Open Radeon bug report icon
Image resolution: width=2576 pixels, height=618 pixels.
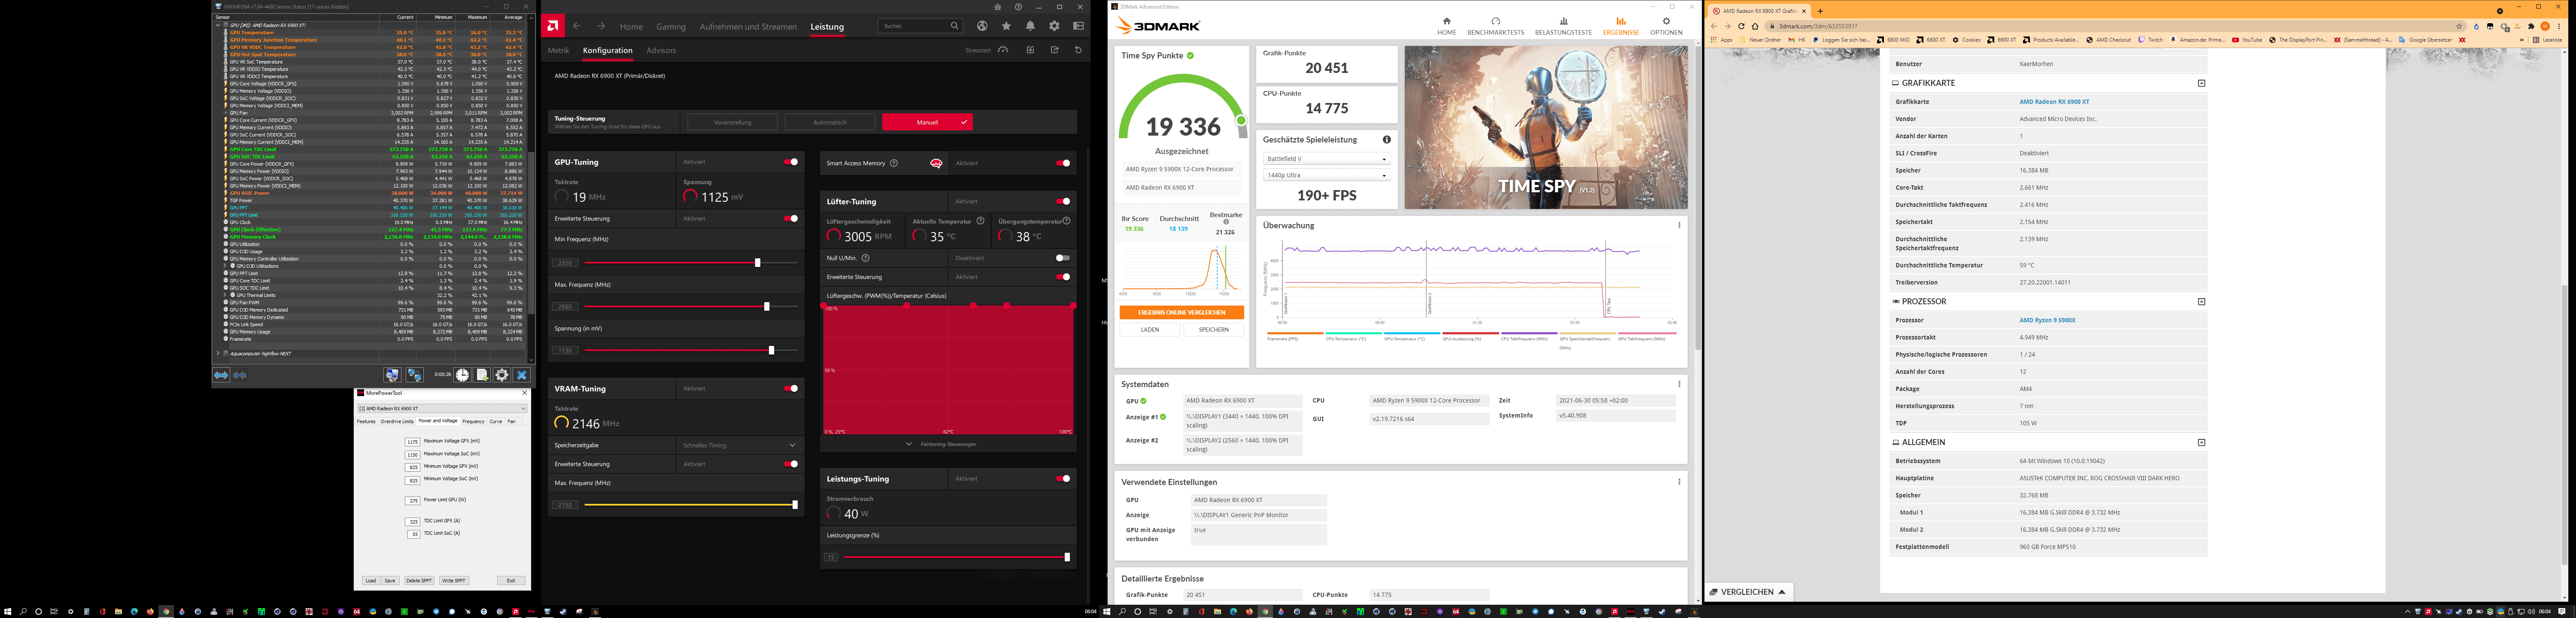pos(998,7)
